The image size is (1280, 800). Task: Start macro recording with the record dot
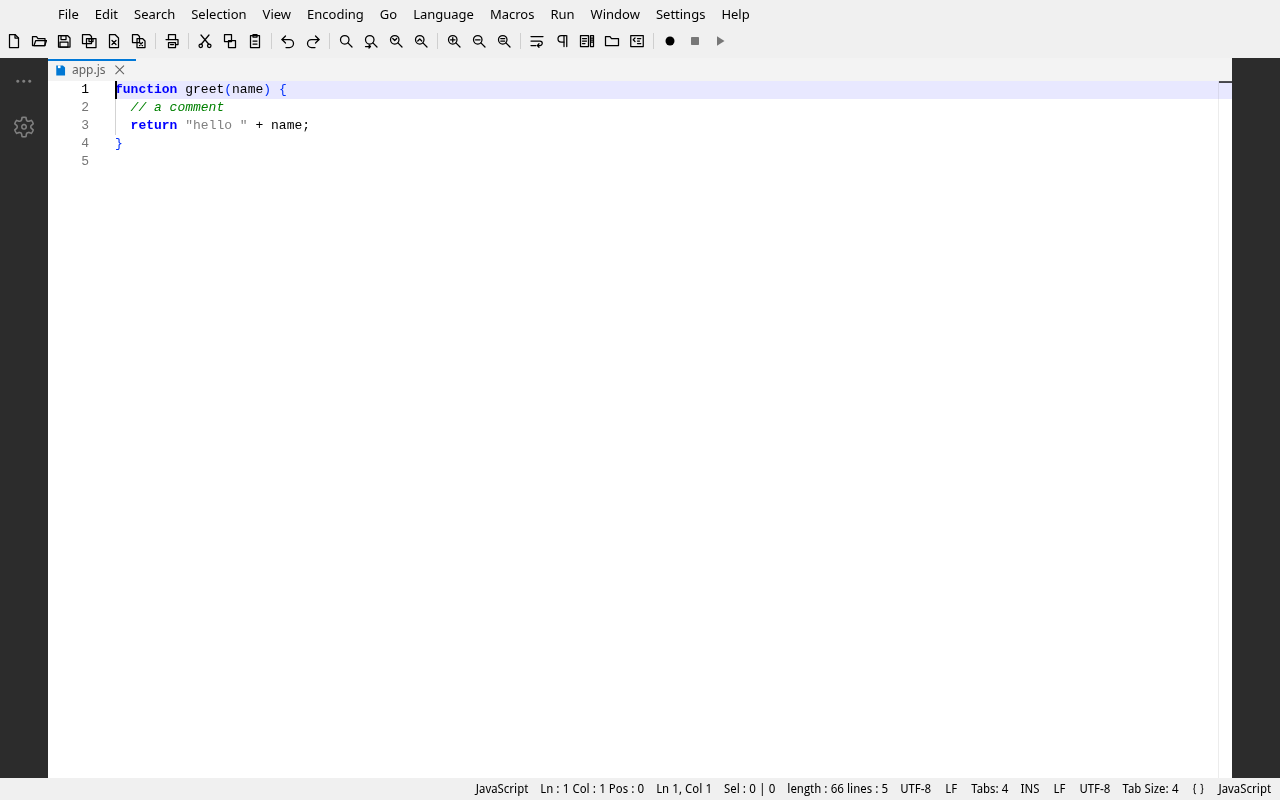pos(670,41)
